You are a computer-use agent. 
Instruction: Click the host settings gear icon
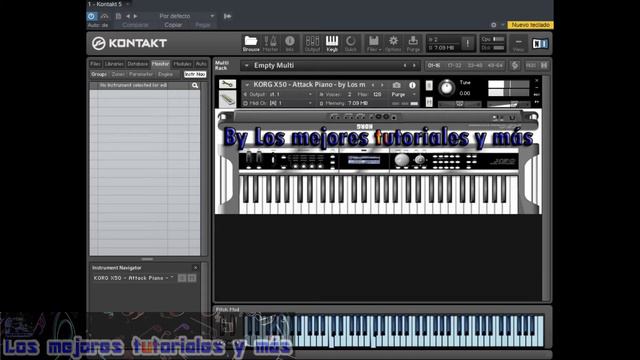pyautogui.click(x=493, y=25)
